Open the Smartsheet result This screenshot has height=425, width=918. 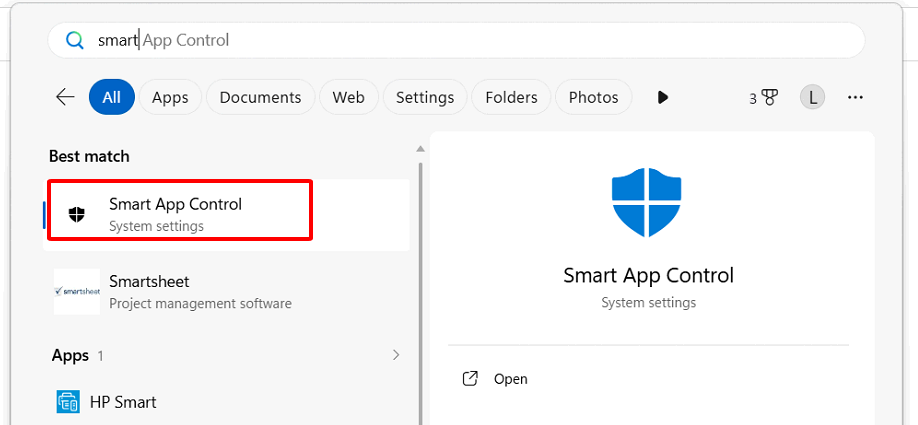(227, 292)
